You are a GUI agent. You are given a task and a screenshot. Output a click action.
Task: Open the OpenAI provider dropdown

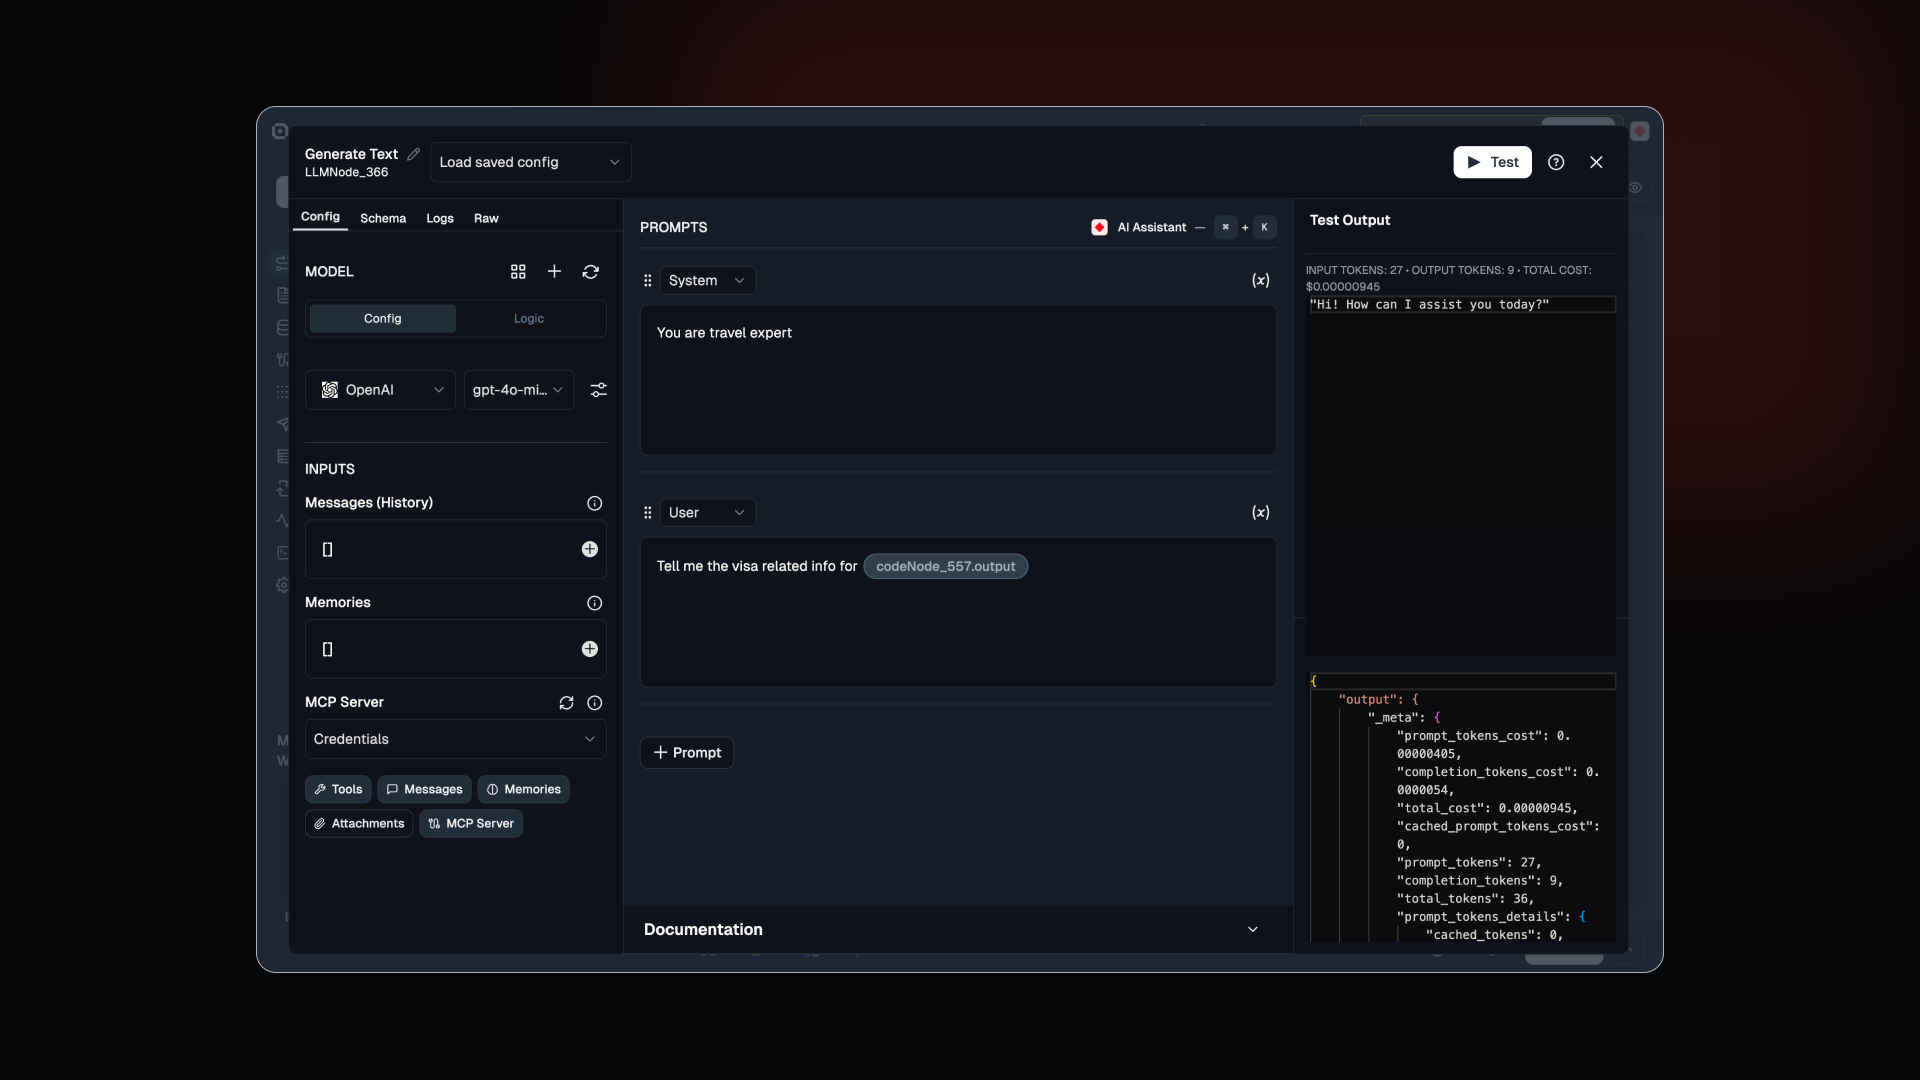click(x=380, y=390)
